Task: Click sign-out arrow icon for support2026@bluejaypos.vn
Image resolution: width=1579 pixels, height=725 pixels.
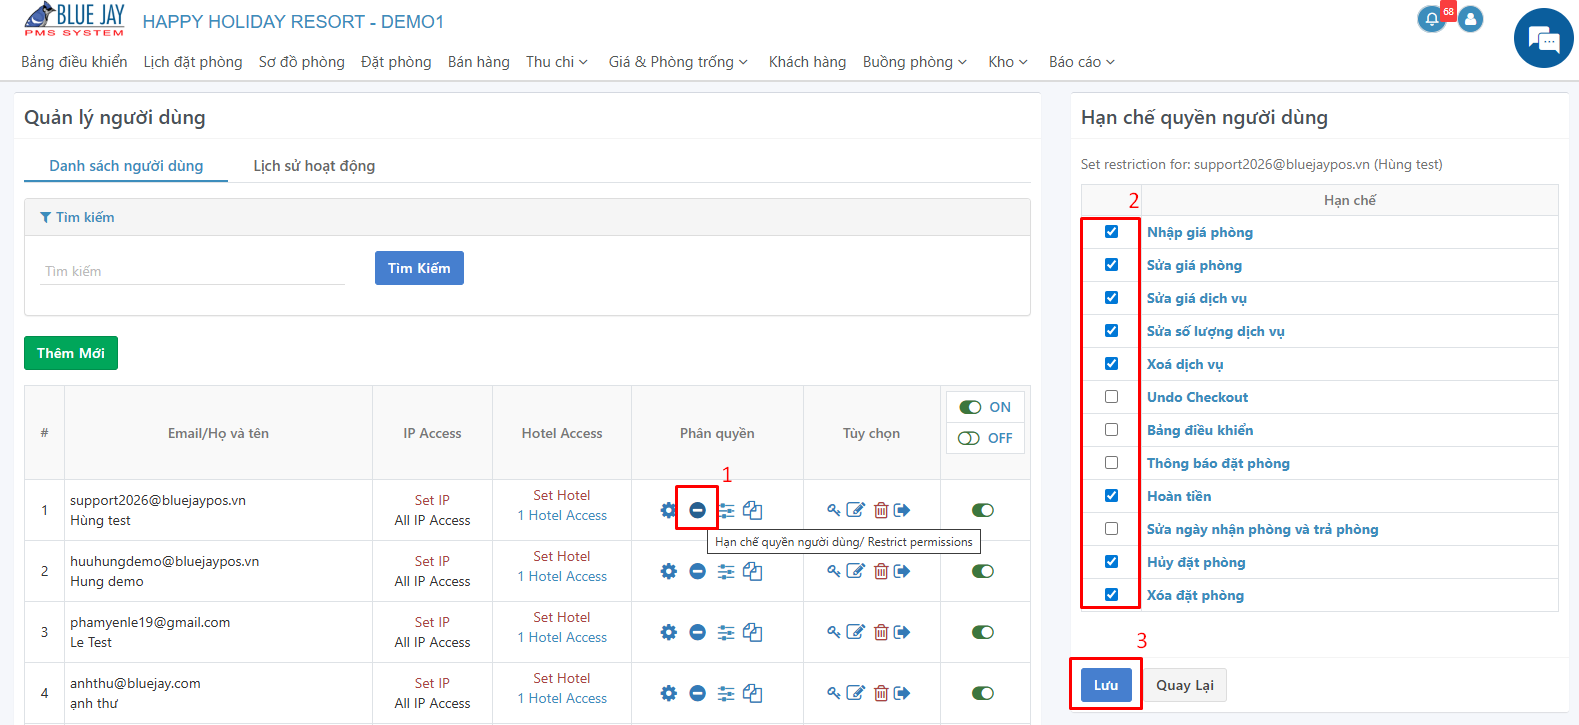Action: 902,510
